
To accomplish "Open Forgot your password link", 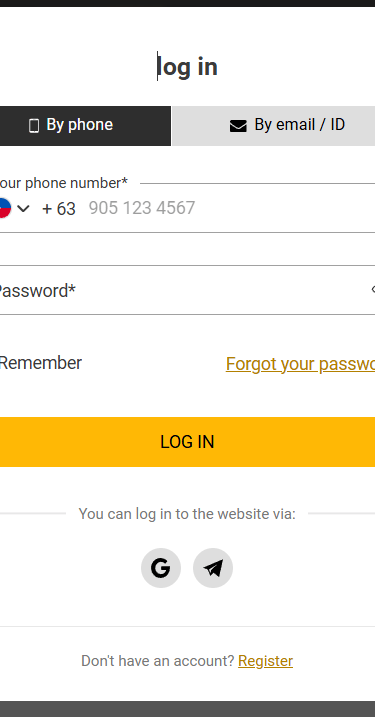I will (300, 364).
